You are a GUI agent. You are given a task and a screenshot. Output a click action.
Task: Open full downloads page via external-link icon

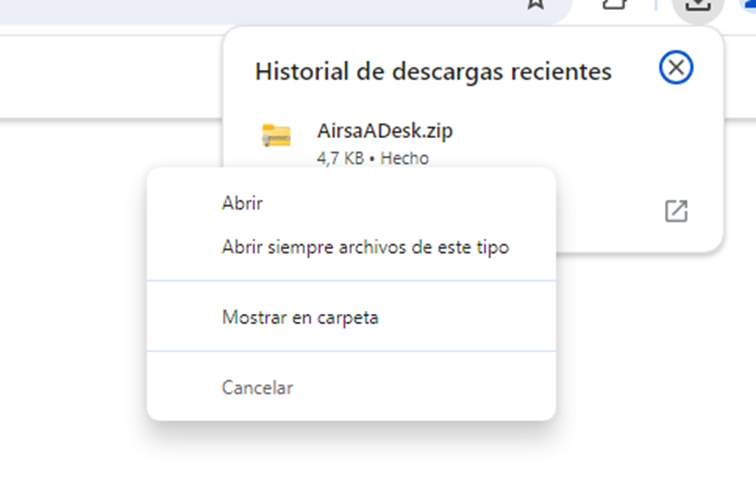click(676, 211)
